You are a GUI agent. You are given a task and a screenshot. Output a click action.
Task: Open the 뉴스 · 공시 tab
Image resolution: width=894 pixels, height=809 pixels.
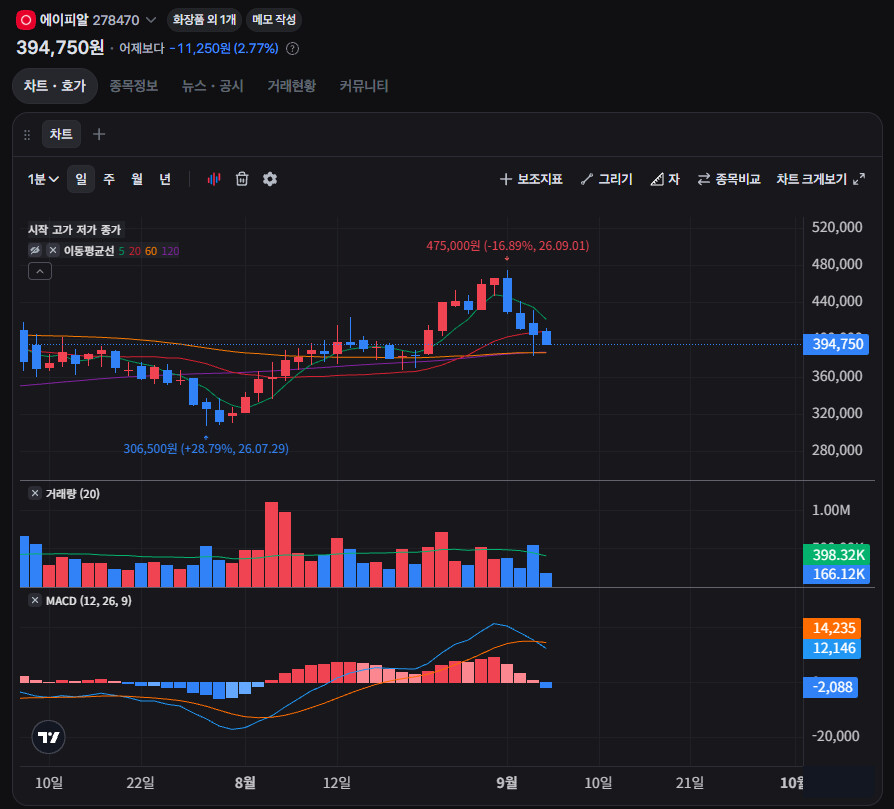(213, 86)
